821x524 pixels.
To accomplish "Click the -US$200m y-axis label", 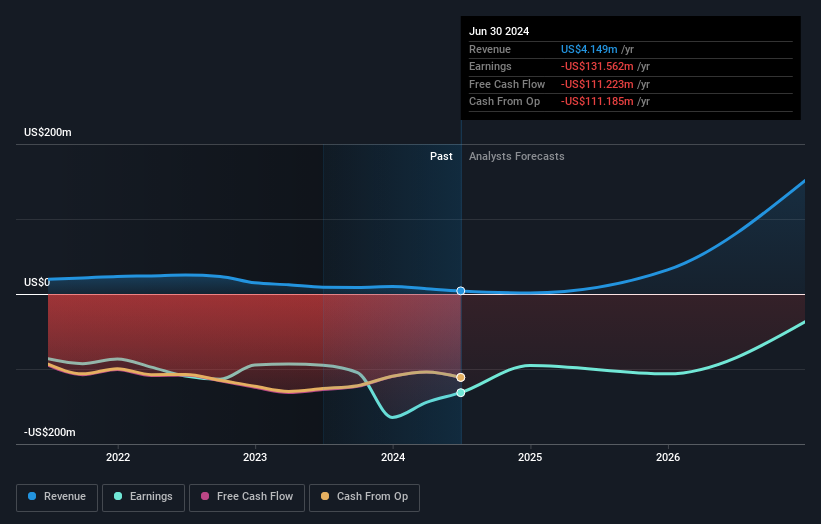I will (50, 432).
